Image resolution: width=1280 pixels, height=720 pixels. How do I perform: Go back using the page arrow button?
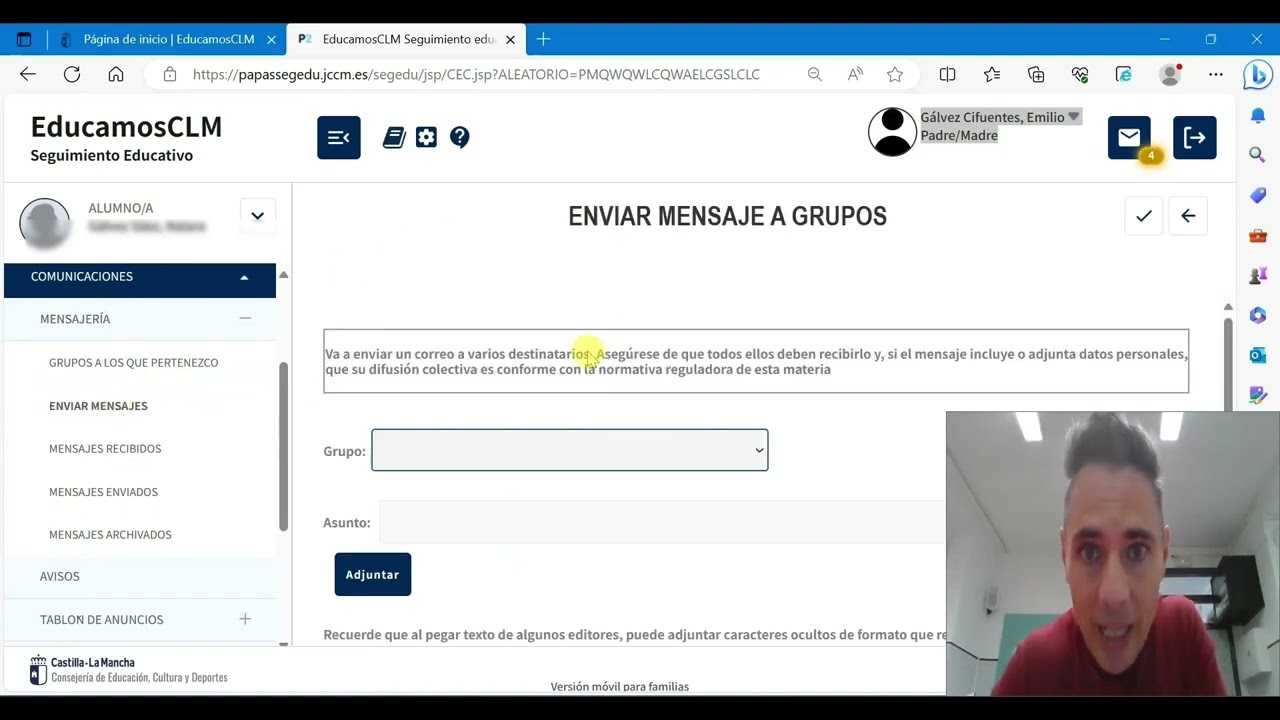click(x=1188, y=216)
